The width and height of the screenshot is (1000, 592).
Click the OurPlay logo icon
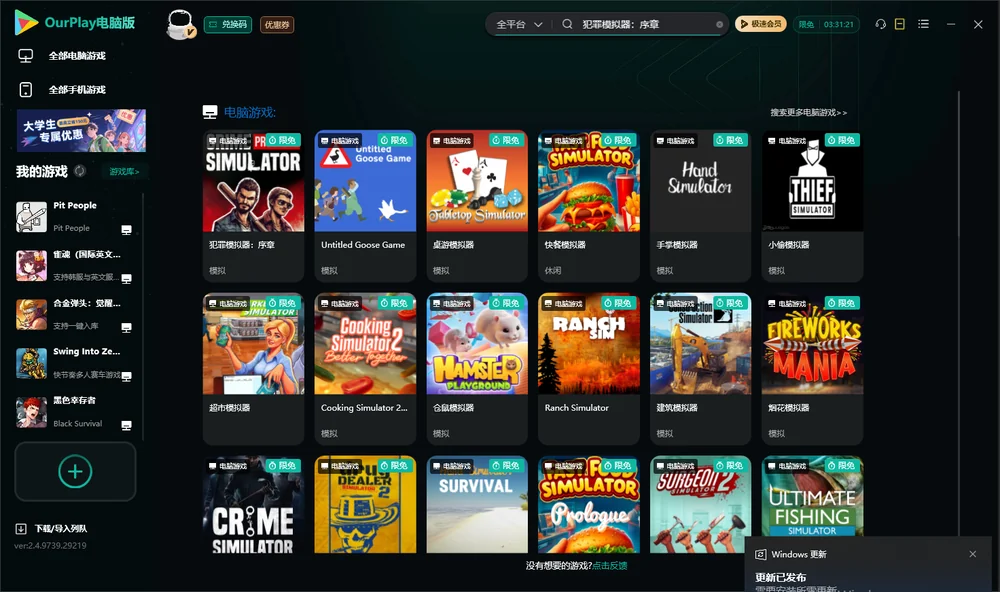(x=26, y=23)
